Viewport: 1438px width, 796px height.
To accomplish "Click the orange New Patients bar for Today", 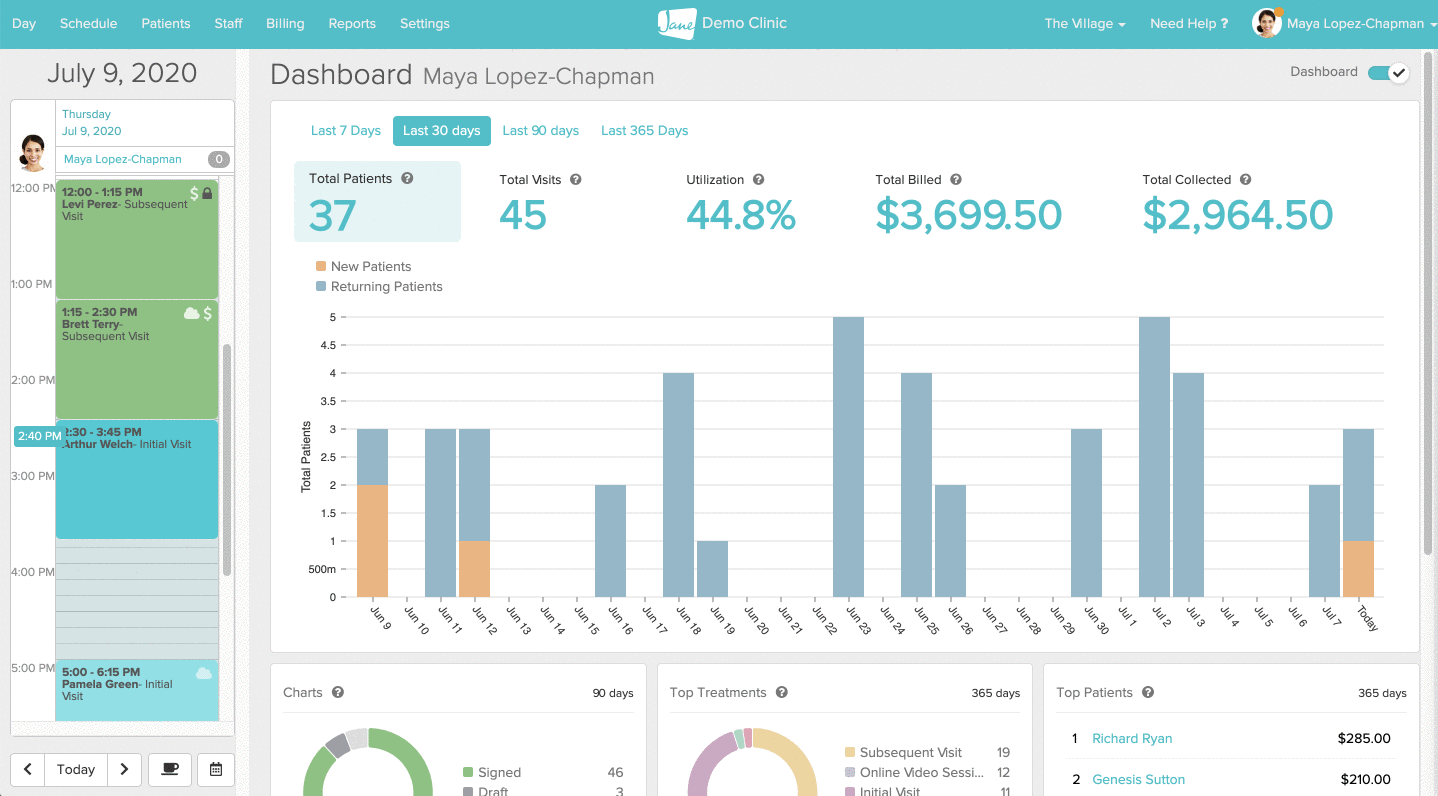I will pos(1358,569).
